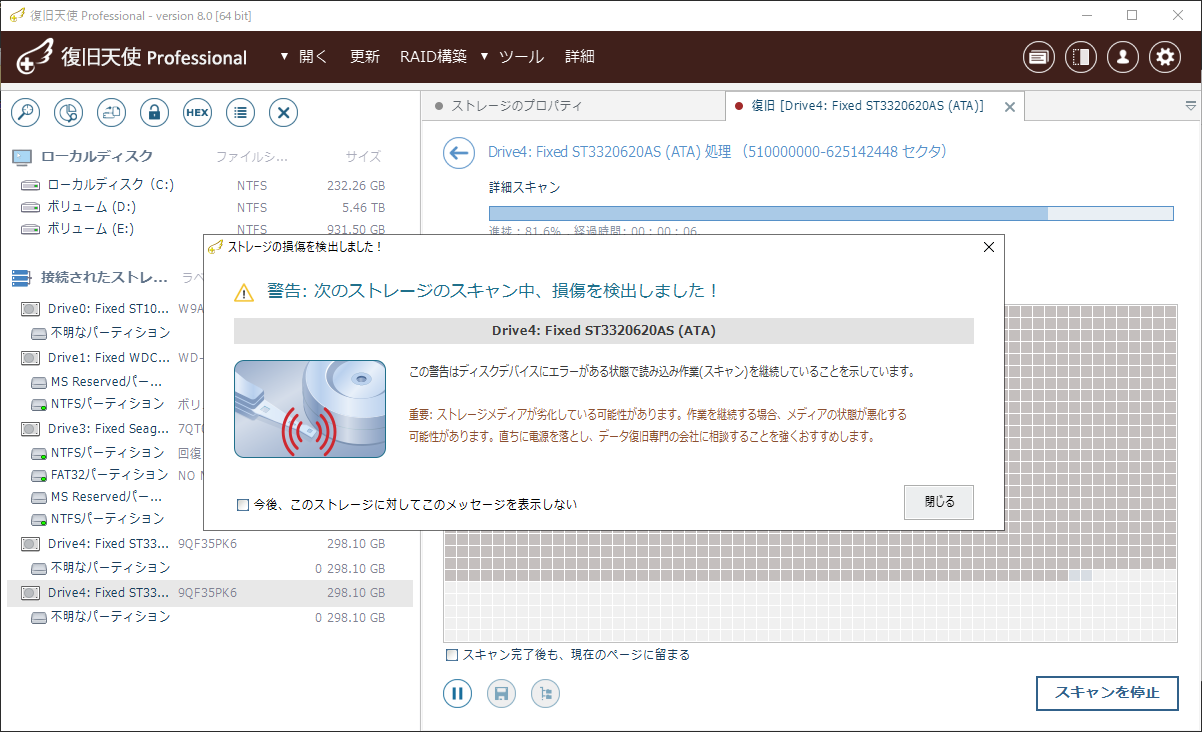Select MS Reserved partition under Drive3
1202x732 pixels.
click(x=106, y=497)
